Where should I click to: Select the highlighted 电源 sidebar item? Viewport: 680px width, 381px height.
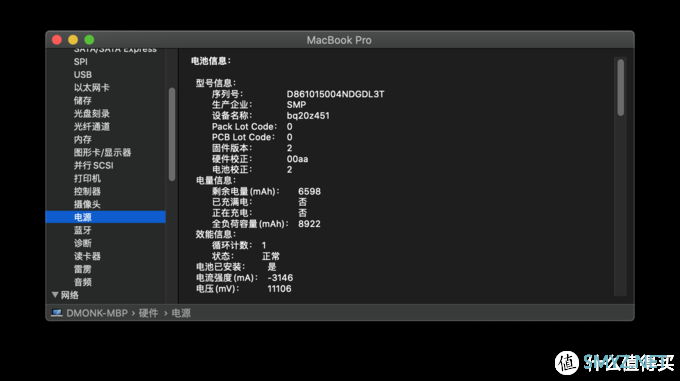[105, 217]
